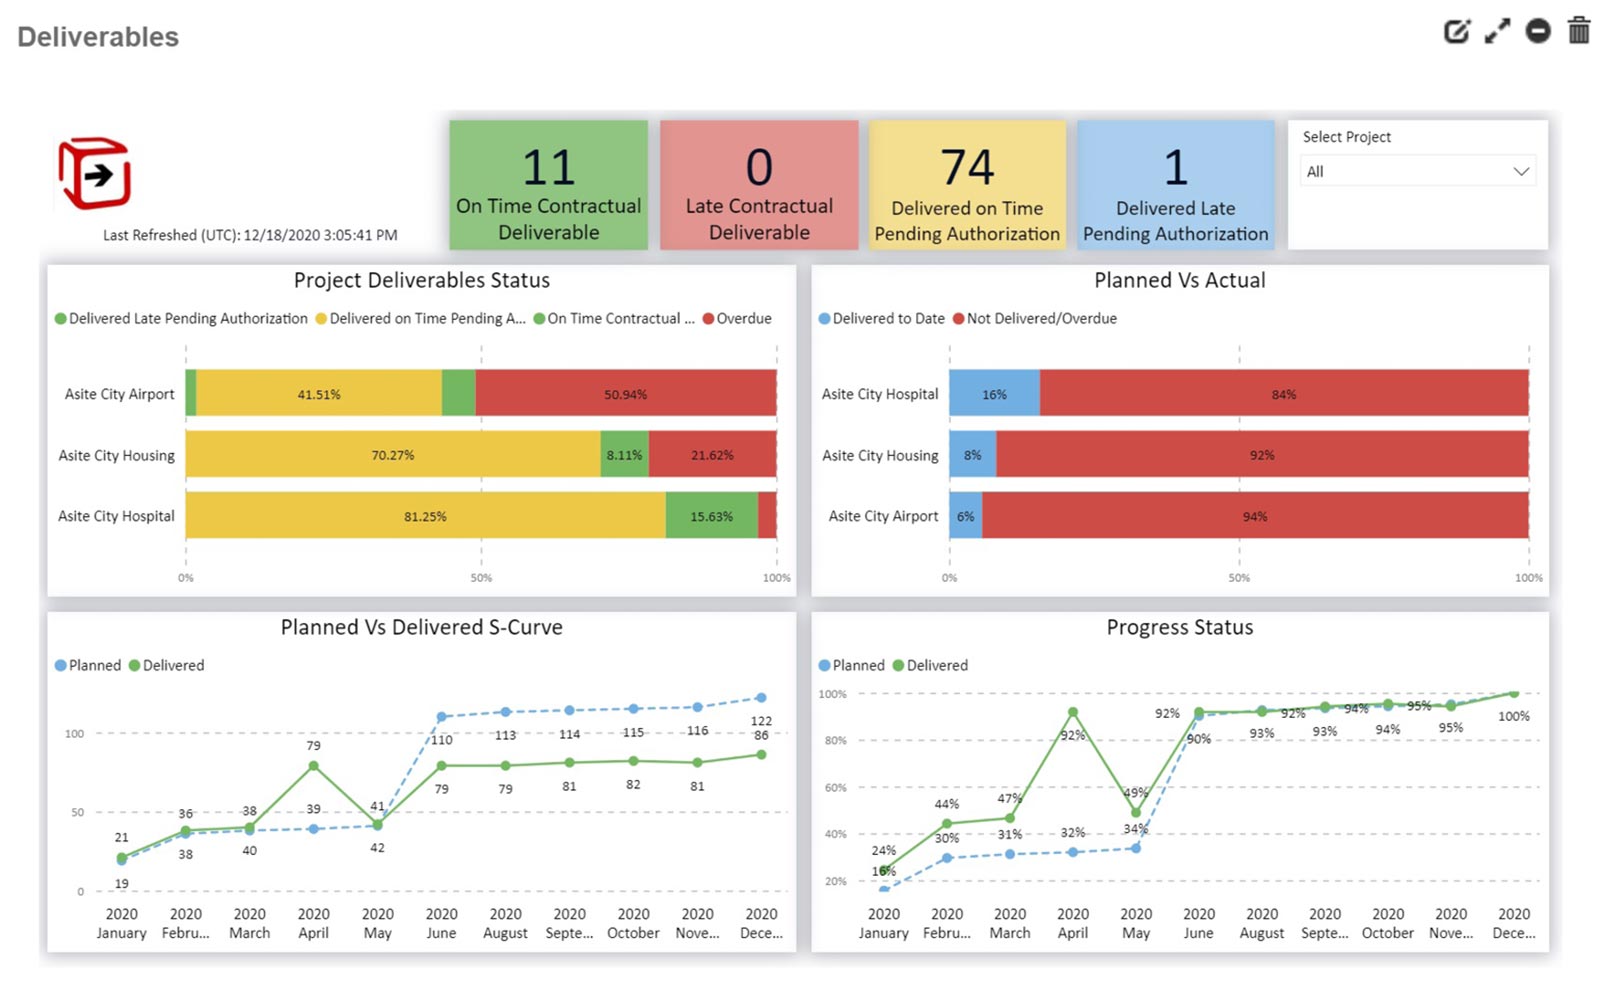Toggle Delivered to Date legend item
This screenshot has height=1000, width=1600.
(881, 318)
